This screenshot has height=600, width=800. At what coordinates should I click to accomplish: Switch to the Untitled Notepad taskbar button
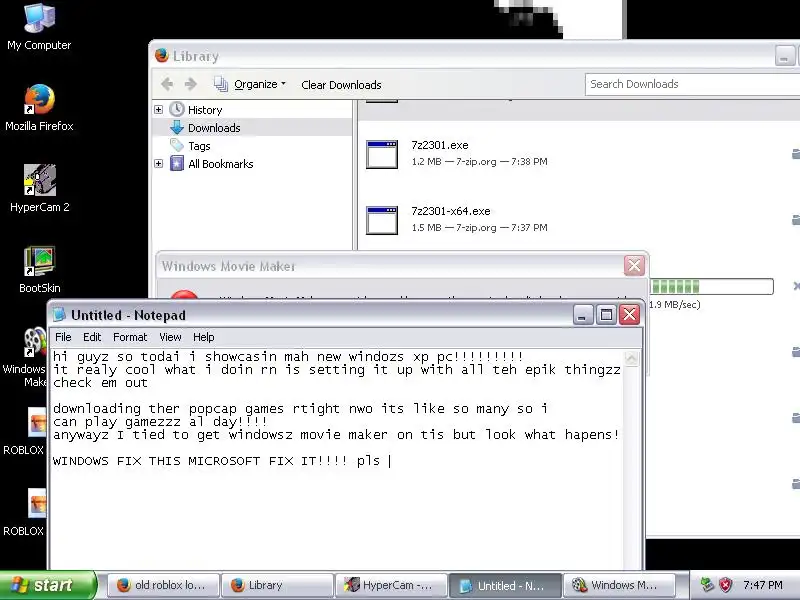coord(506,585)
